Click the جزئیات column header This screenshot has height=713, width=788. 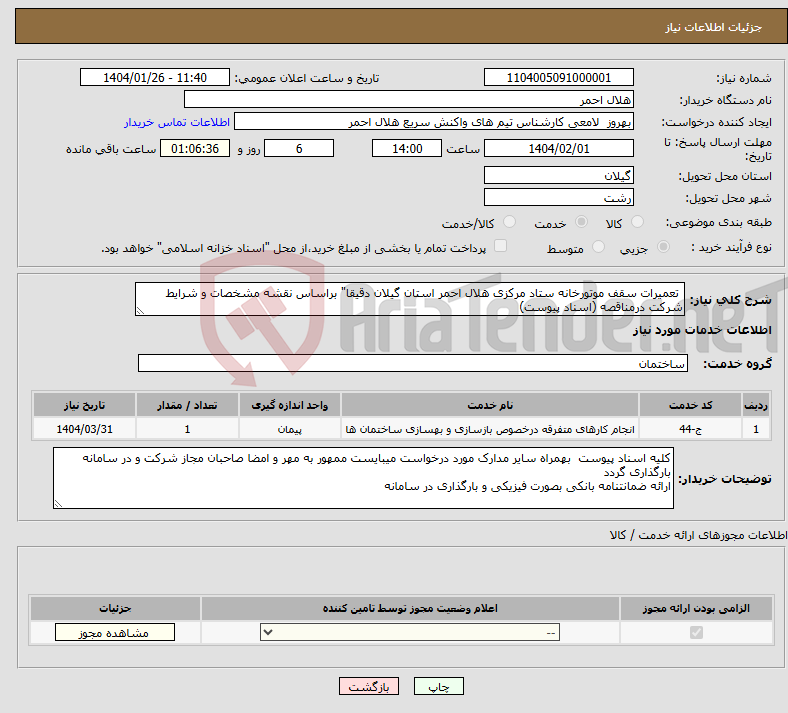click(115, 608)
